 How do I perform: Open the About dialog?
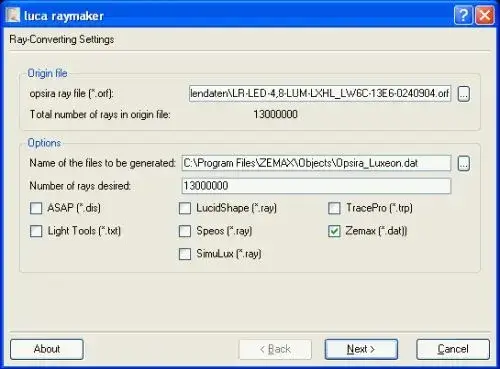click(47, 349)
